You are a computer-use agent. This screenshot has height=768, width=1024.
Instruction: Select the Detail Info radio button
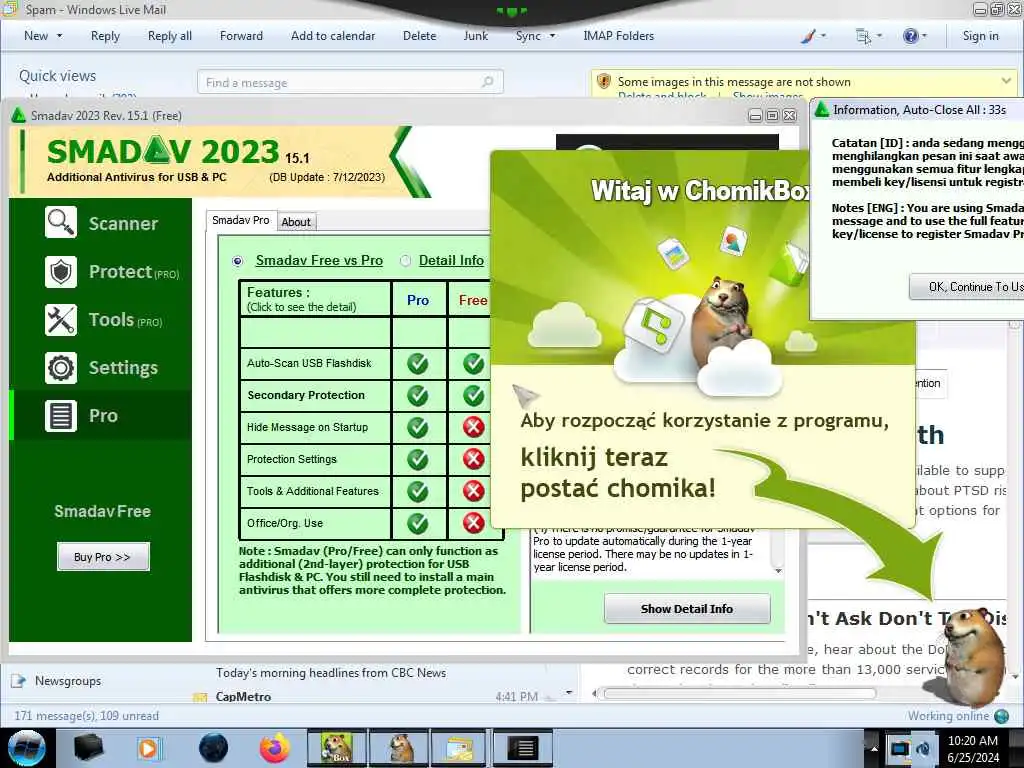[406, 261]
